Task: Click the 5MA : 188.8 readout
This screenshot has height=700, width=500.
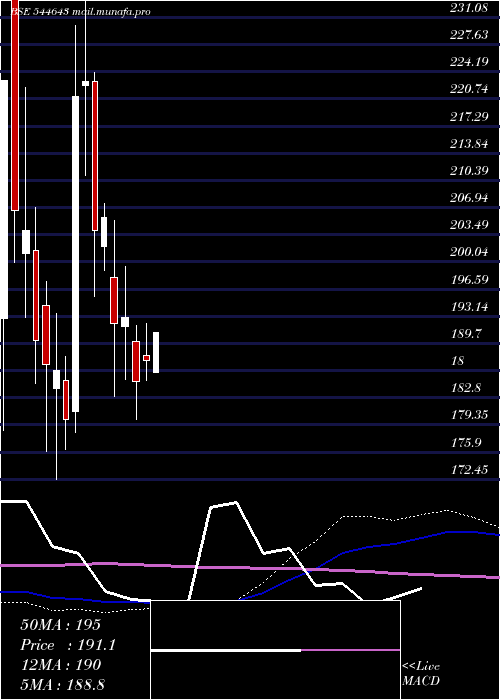Action: click(x=62, y=684)
